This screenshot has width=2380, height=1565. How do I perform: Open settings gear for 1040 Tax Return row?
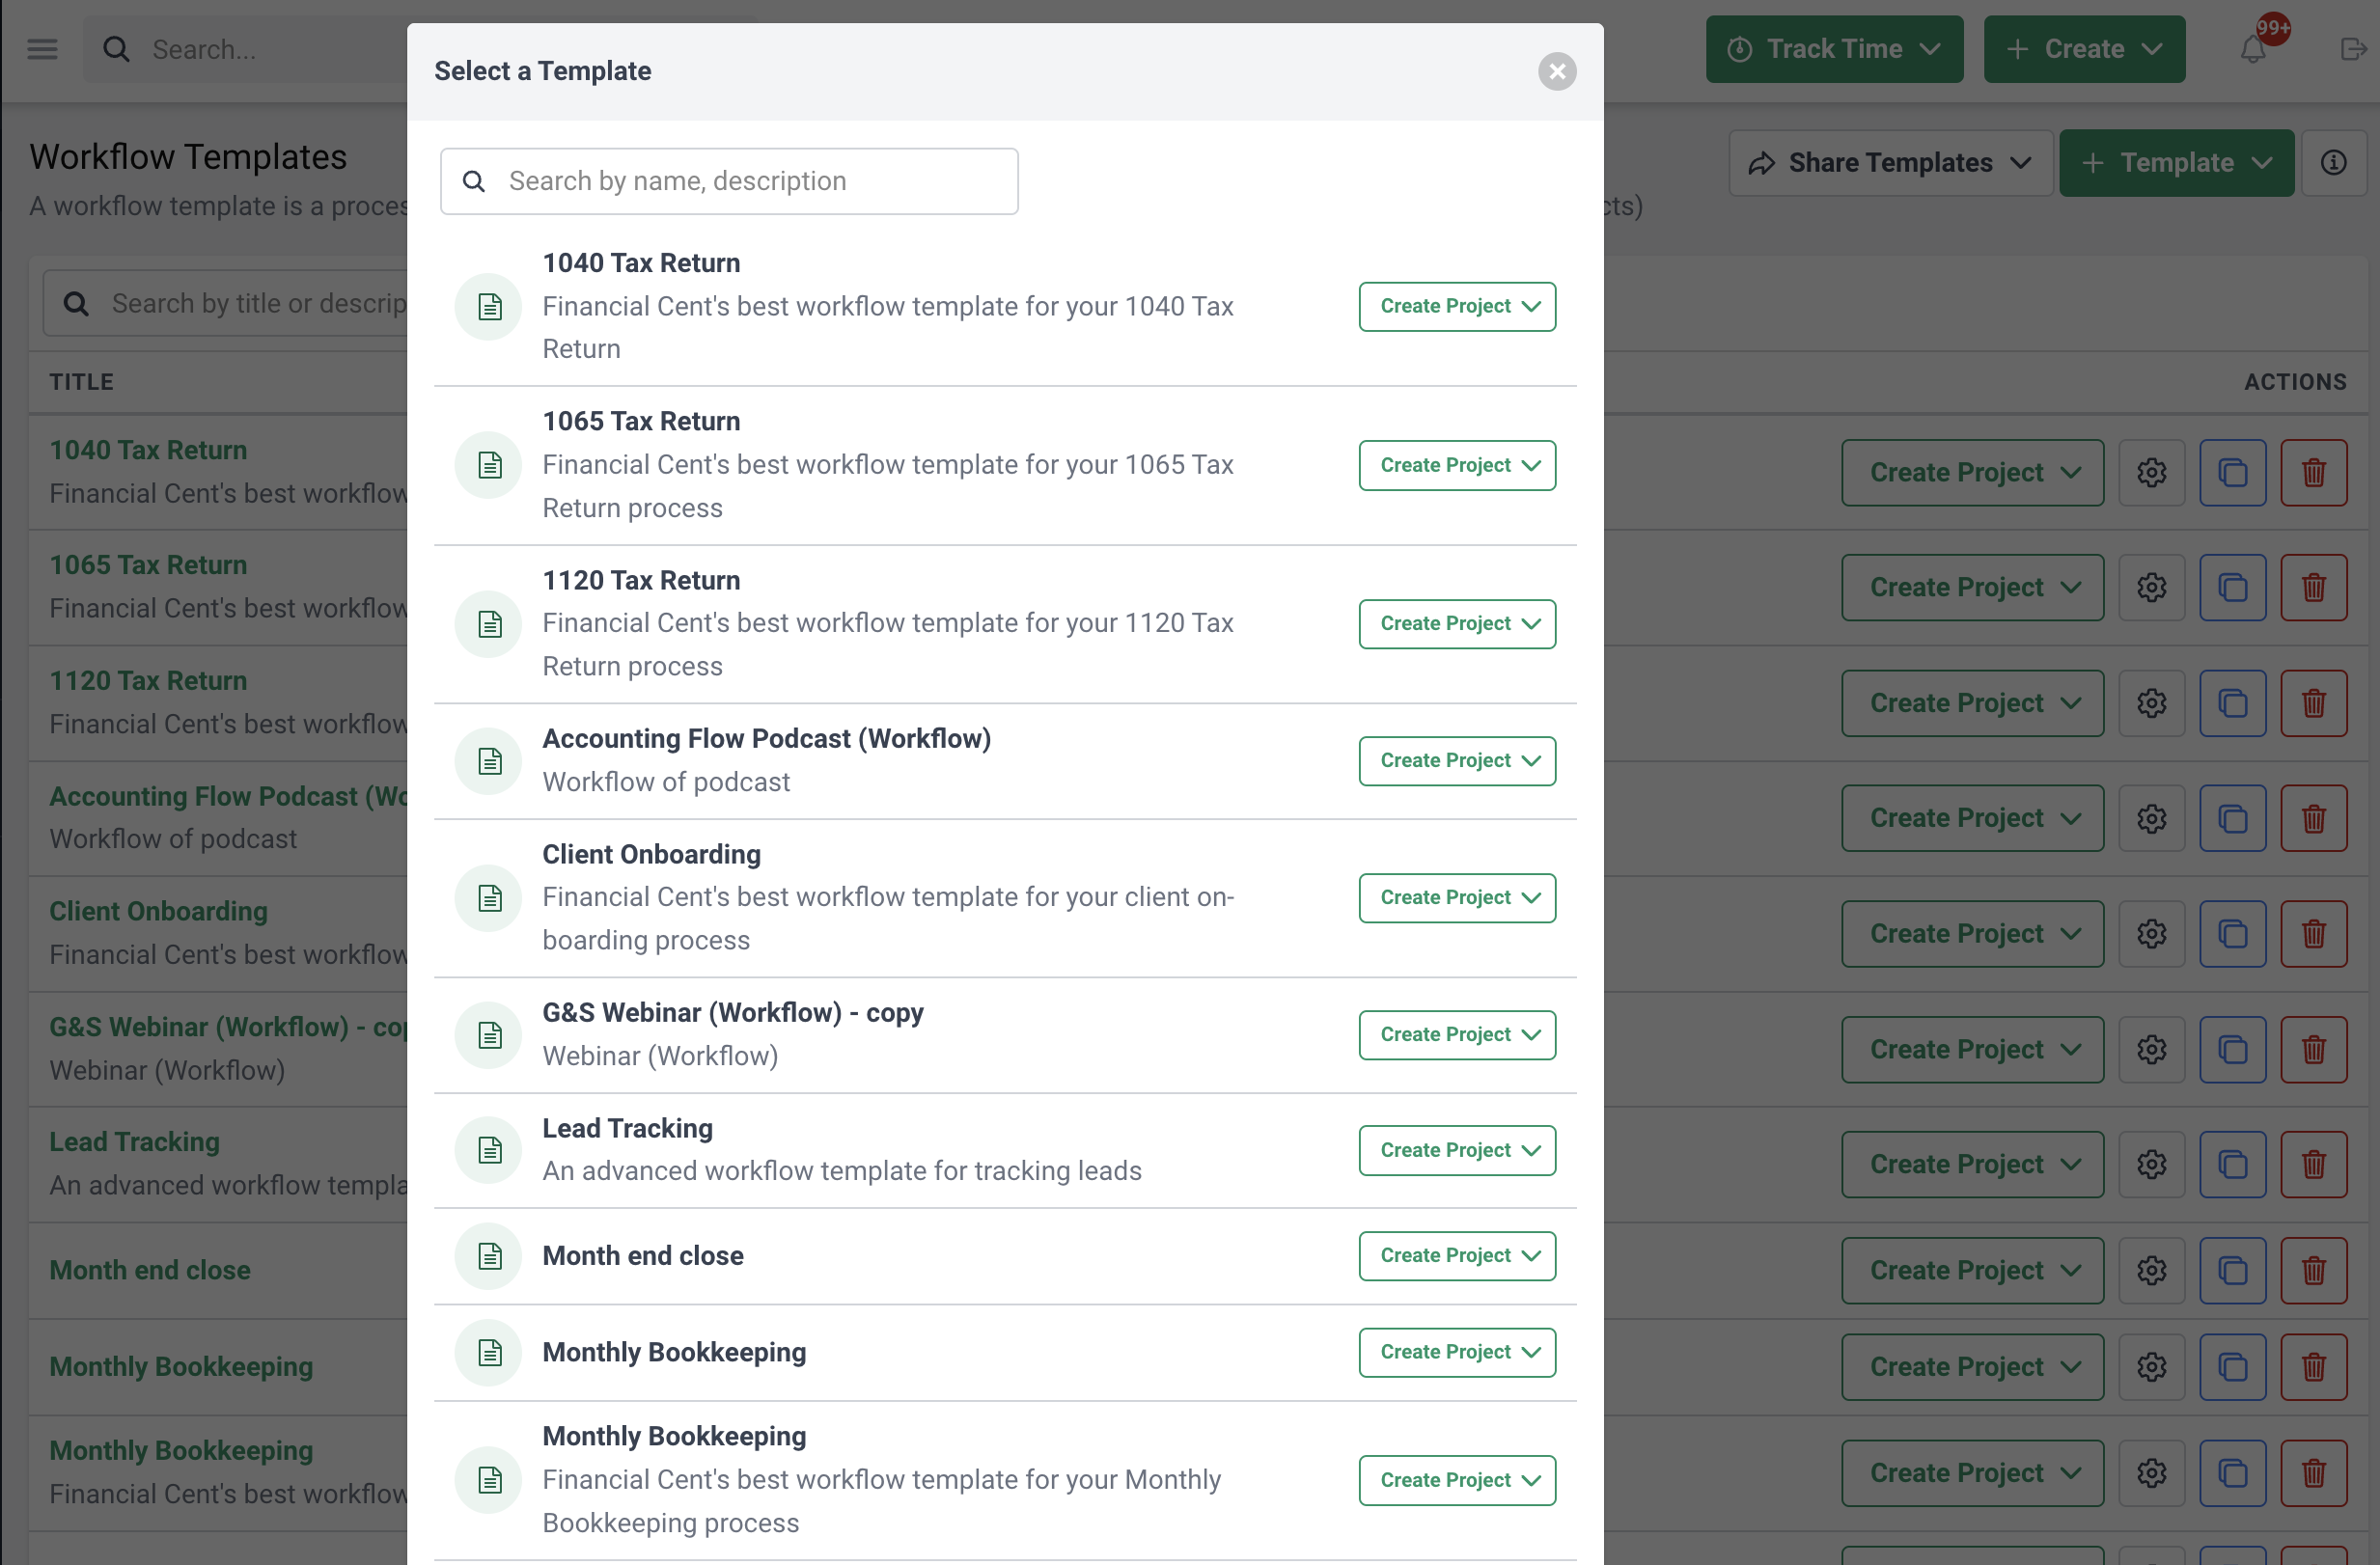point(2151,473)
